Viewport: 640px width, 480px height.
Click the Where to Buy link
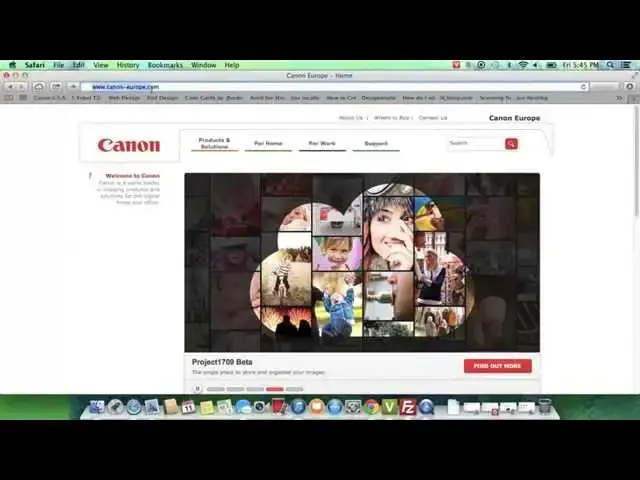pos(391,118)
